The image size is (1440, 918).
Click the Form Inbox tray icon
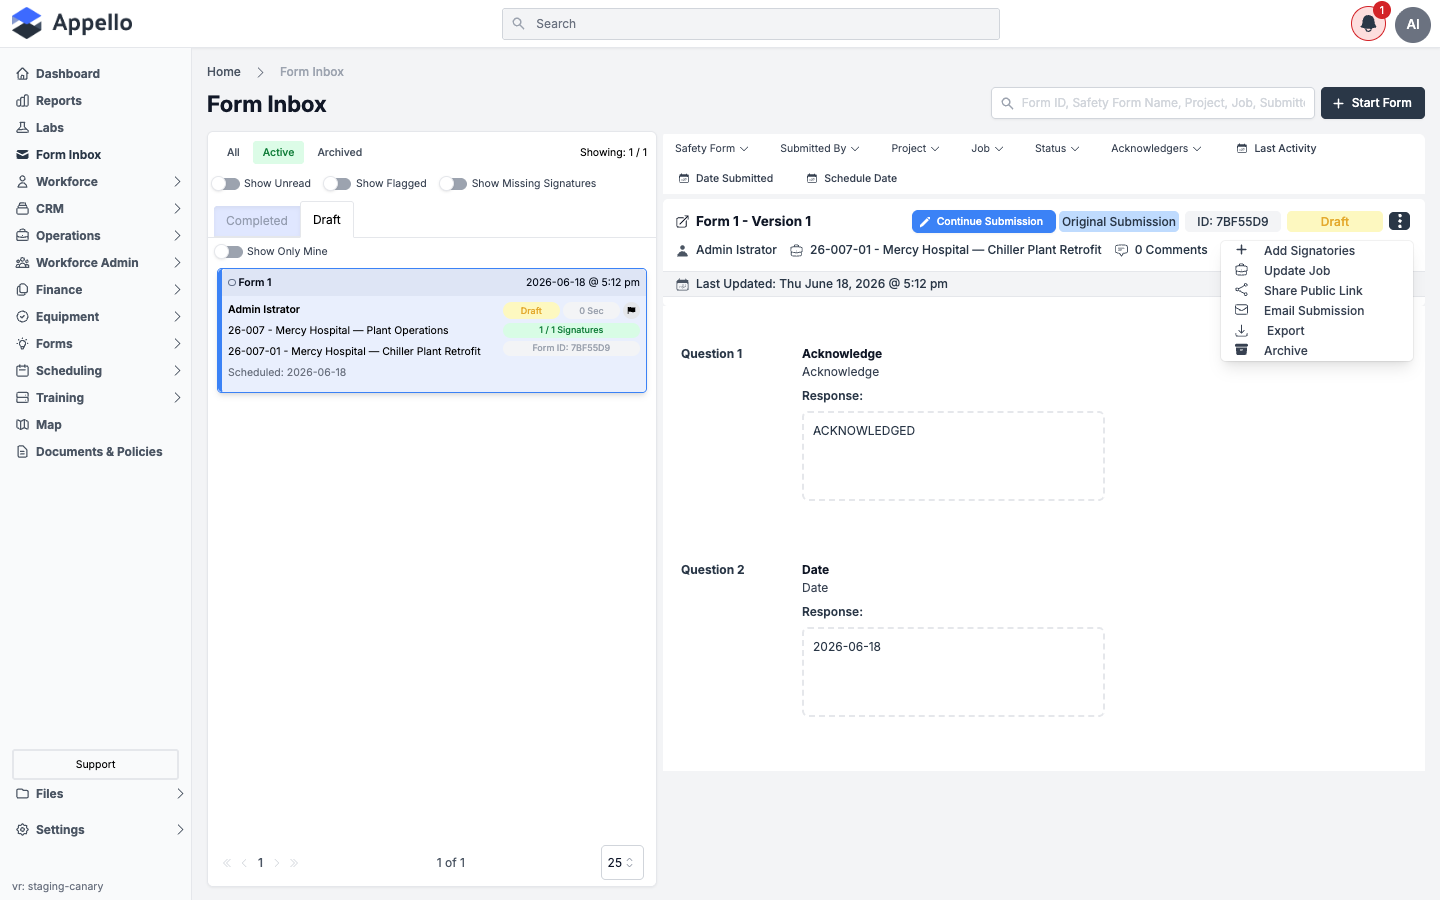tap(22, 155)
